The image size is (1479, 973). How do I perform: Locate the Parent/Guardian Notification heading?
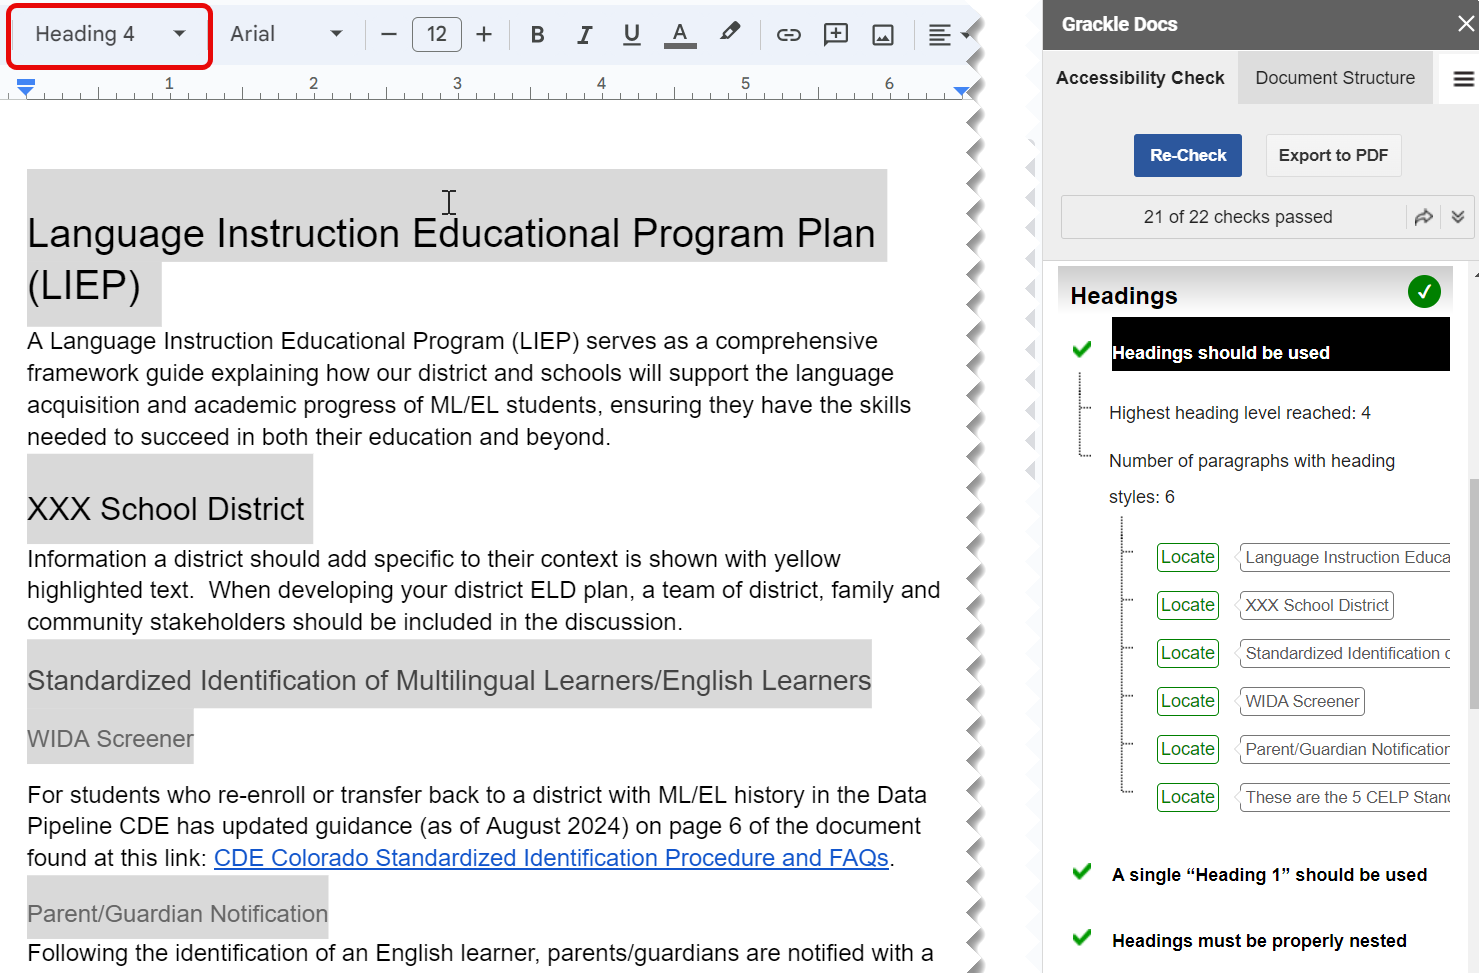pyautogui.click(x=1188, y=749)
